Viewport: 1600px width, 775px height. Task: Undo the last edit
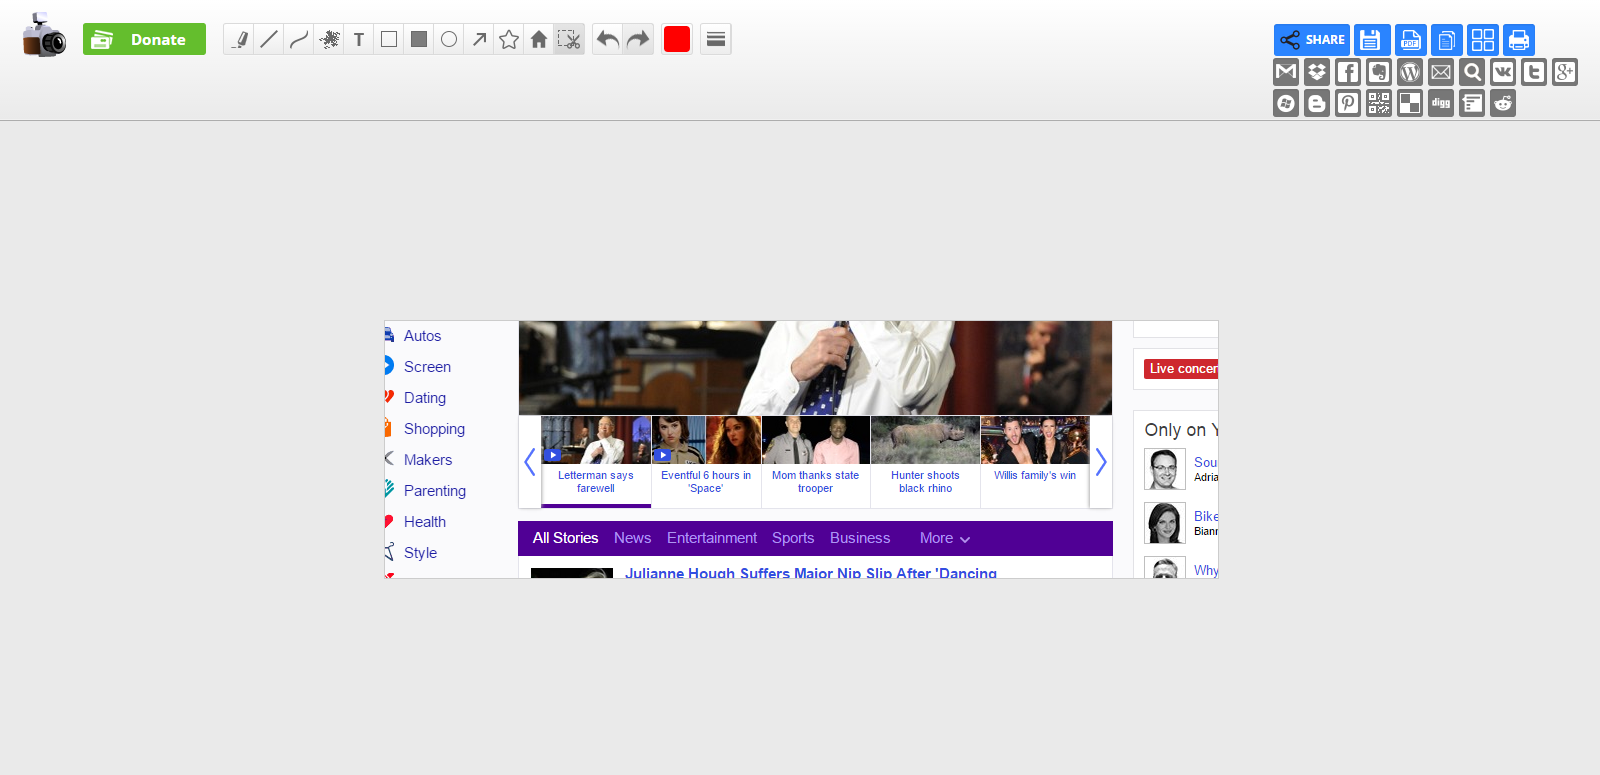coord(608,39)
